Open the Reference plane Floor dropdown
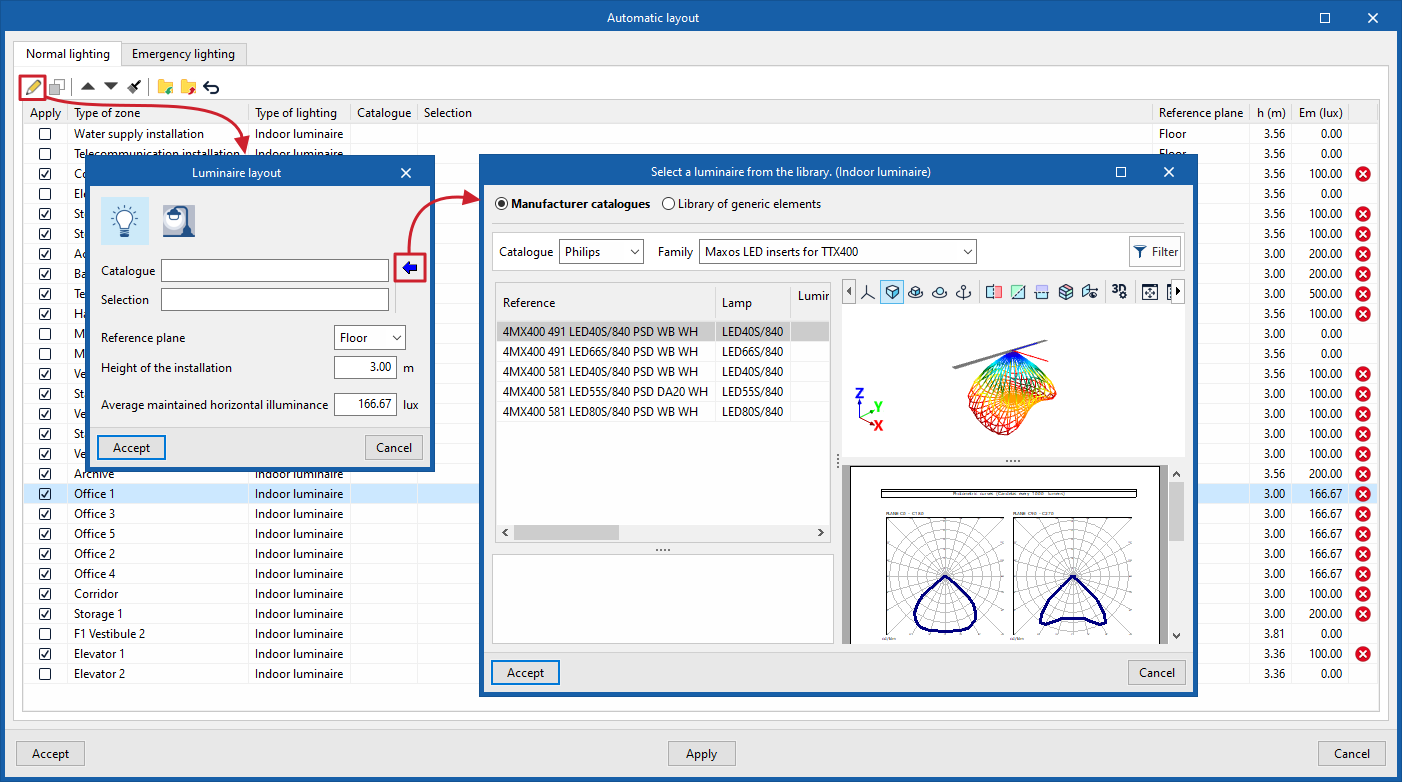 tap(370, 338)
